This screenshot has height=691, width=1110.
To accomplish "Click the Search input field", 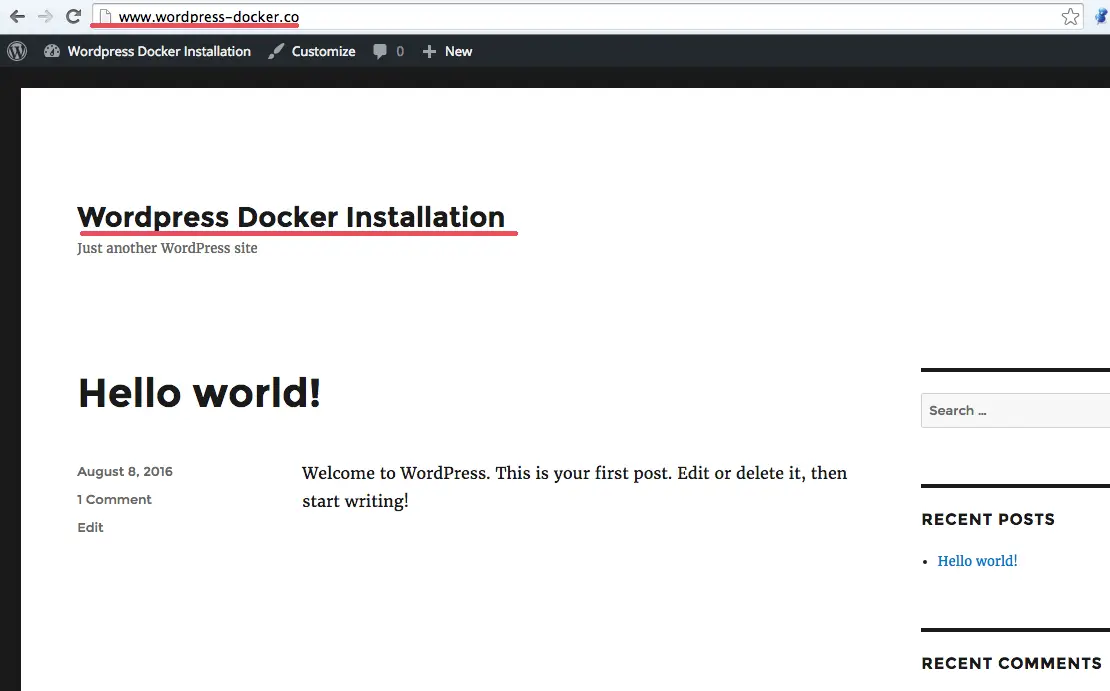I will (1015, 411).
